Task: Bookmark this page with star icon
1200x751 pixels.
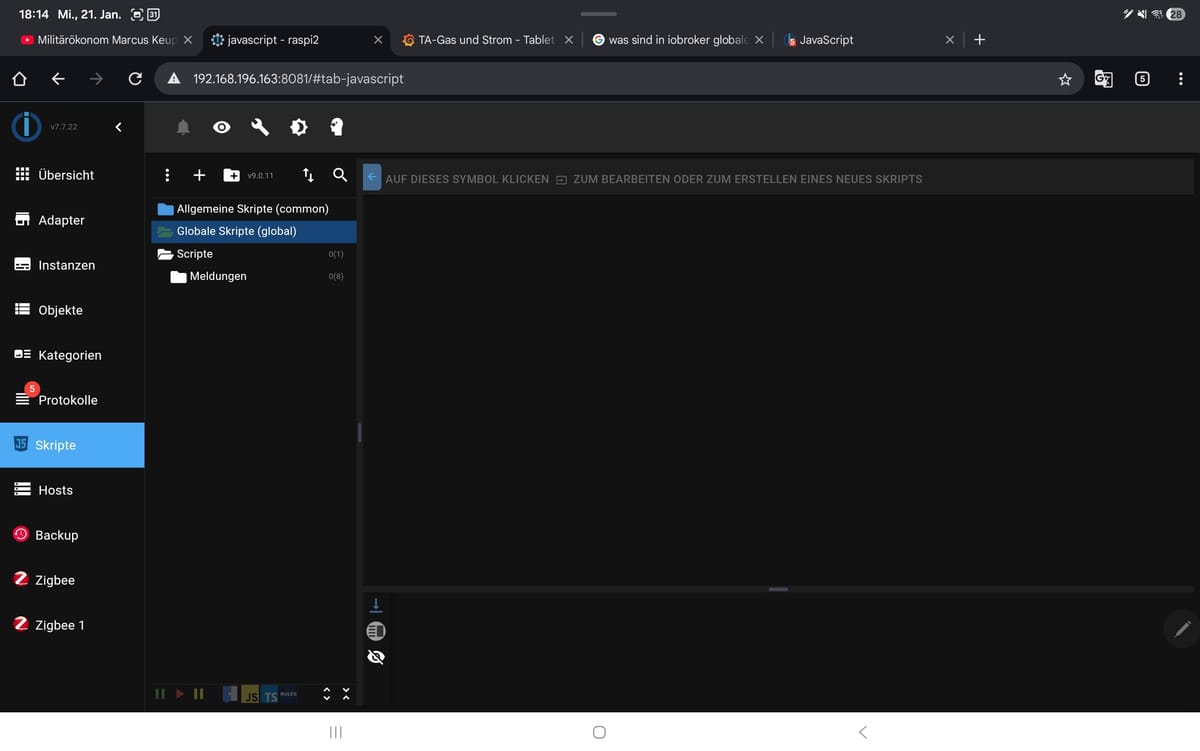Action: (1065, 78)
